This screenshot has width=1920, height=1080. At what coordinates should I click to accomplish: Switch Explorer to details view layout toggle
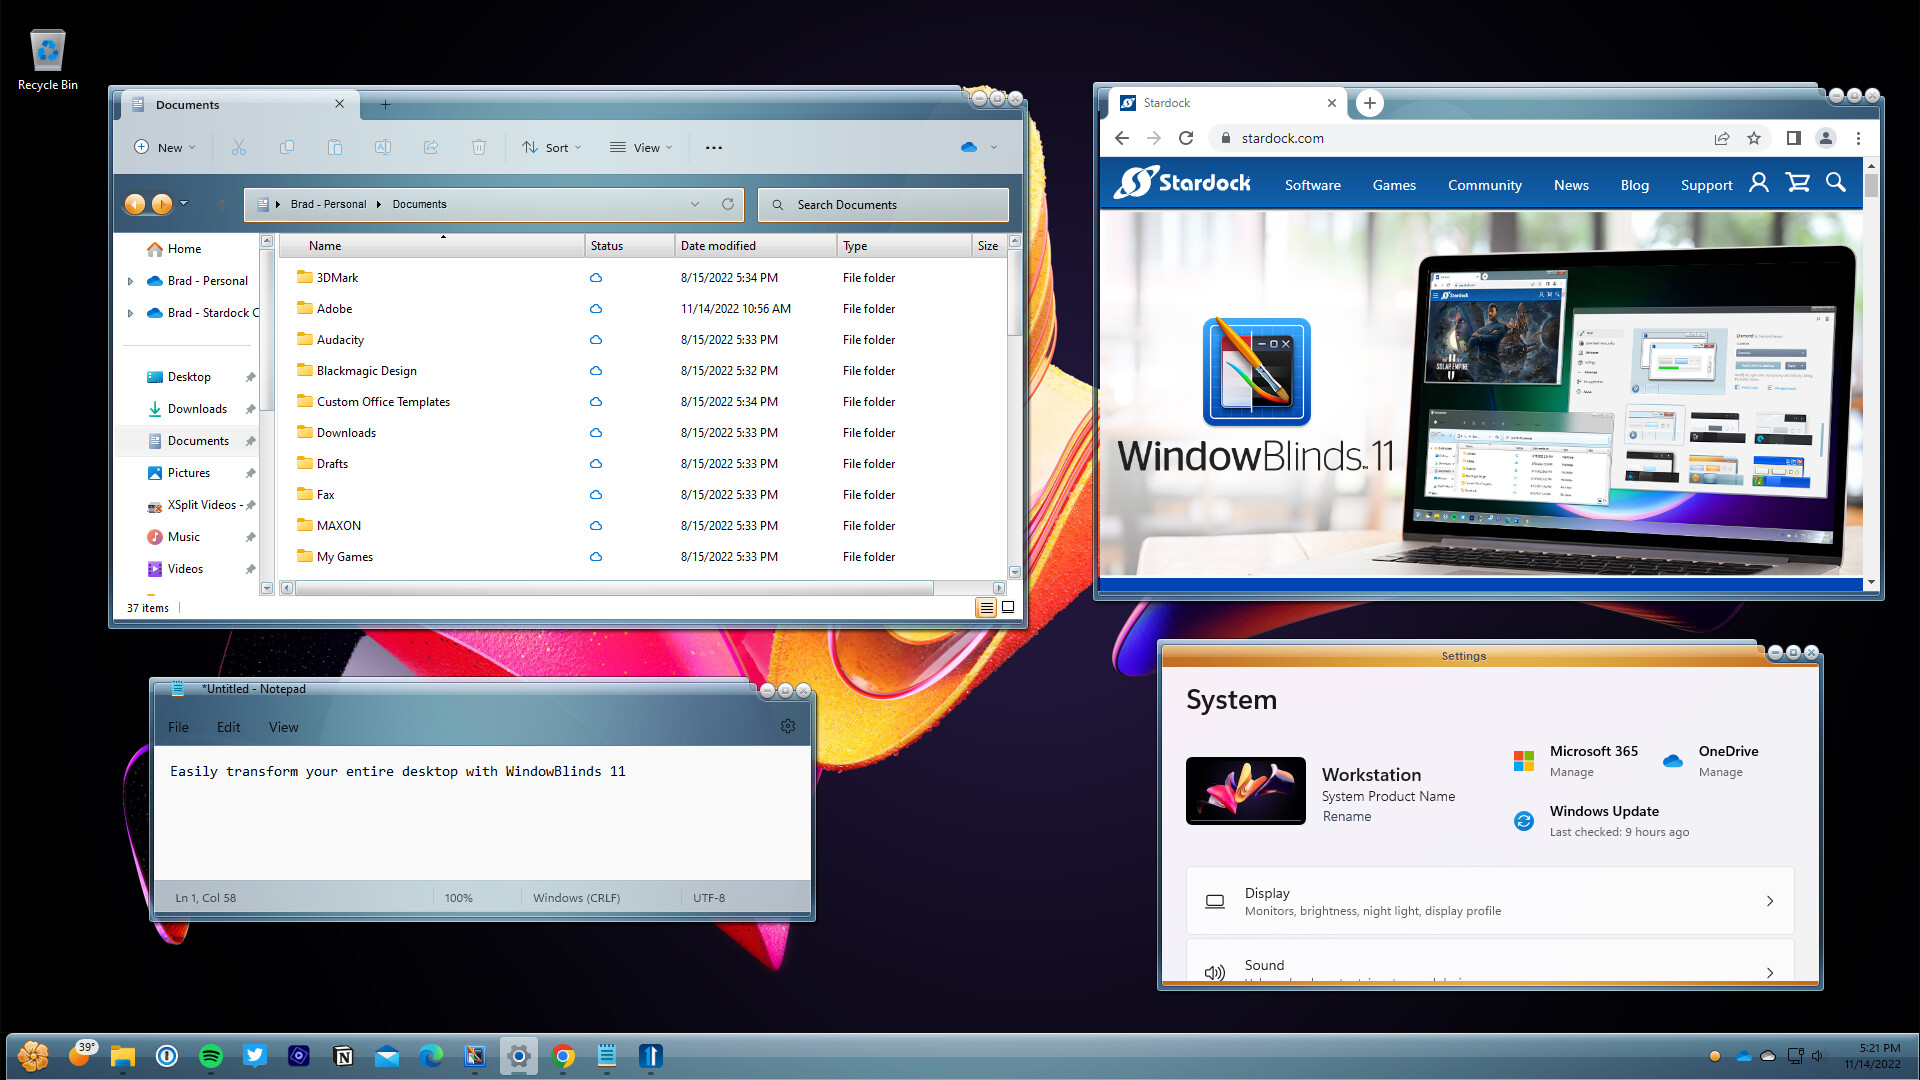(x=986, y=607)
